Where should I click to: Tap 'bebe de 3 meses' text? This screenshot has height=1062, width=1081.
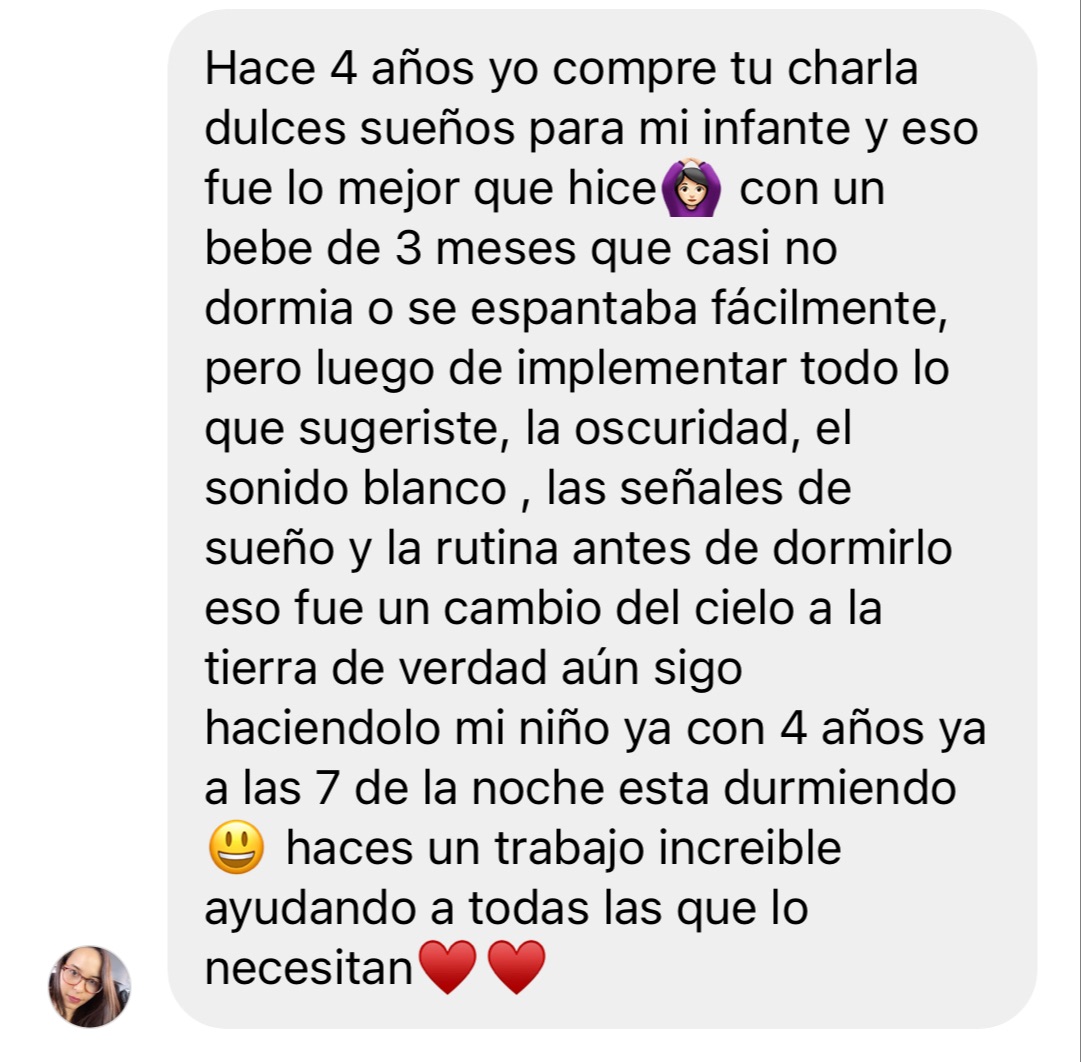point(390,248)
